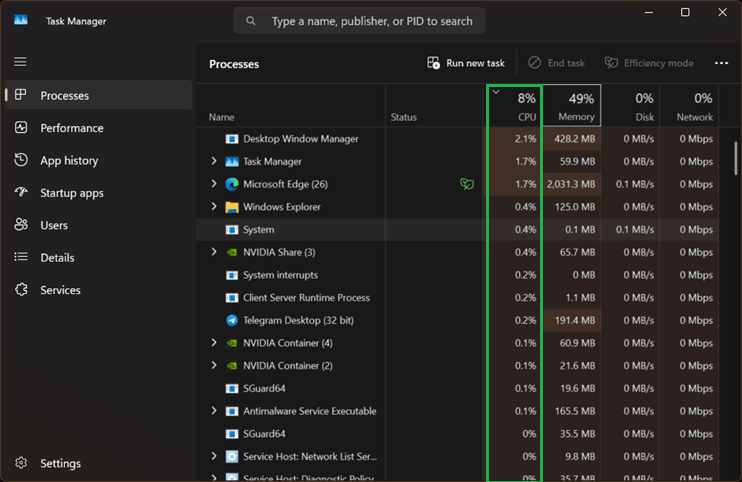Expand the Windows Explorer process group
The height and width of the screenshot is (482, 742).
tap(214, 206)
